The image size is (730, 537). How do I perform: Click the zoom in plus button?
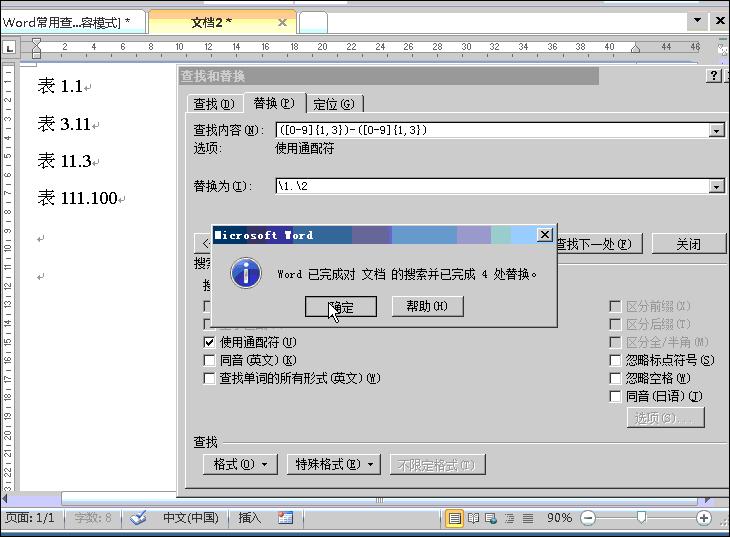(x=703, y=518)
